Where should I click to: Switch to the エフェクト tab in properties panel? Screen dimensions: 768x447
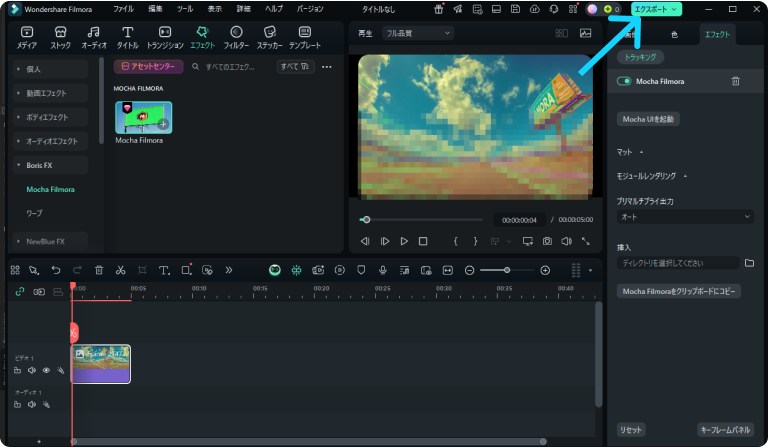(717, 34)
